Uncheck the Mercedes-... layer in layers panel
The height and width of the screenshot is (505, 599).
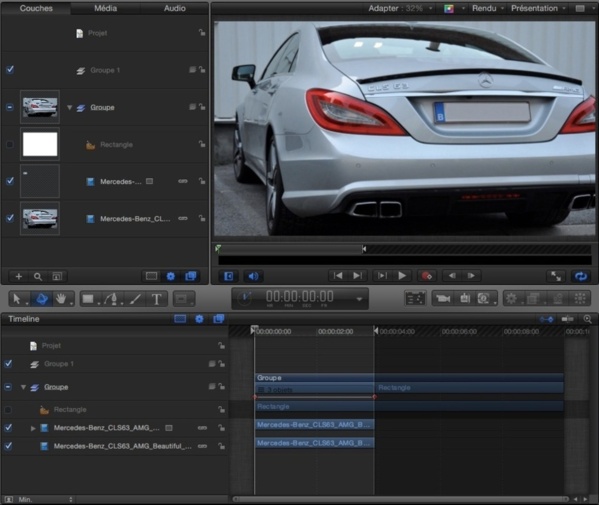click(x=10, y=181)
